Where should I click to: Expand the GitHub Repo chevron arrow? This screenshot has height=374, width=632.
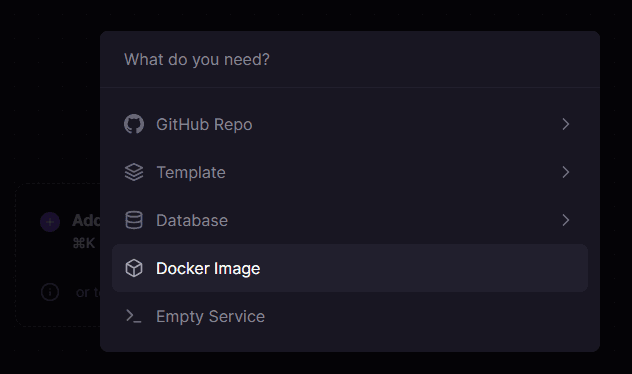[x=566, y=124]
